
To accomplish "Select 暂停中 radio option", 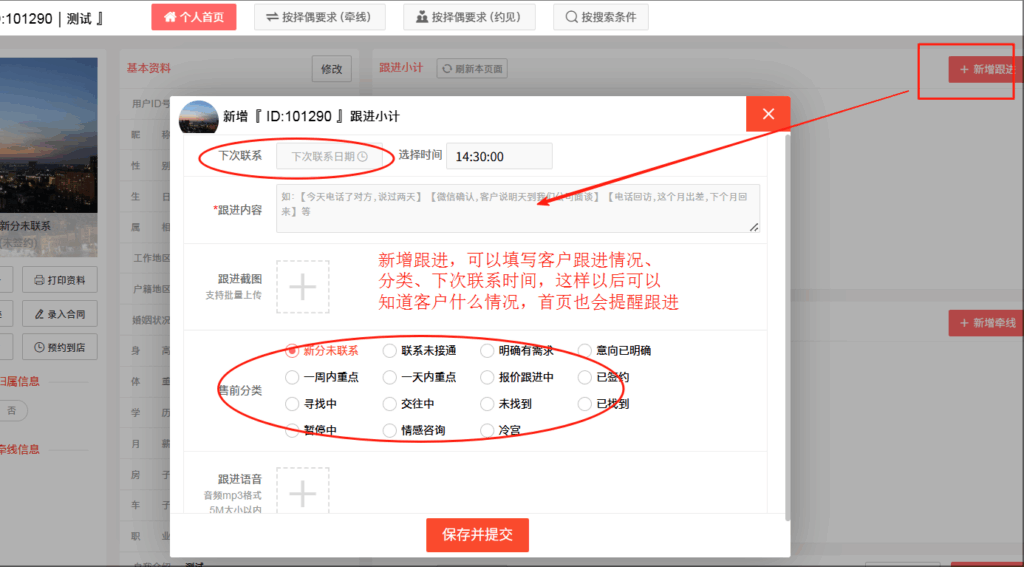I will (x=292, y=430).
